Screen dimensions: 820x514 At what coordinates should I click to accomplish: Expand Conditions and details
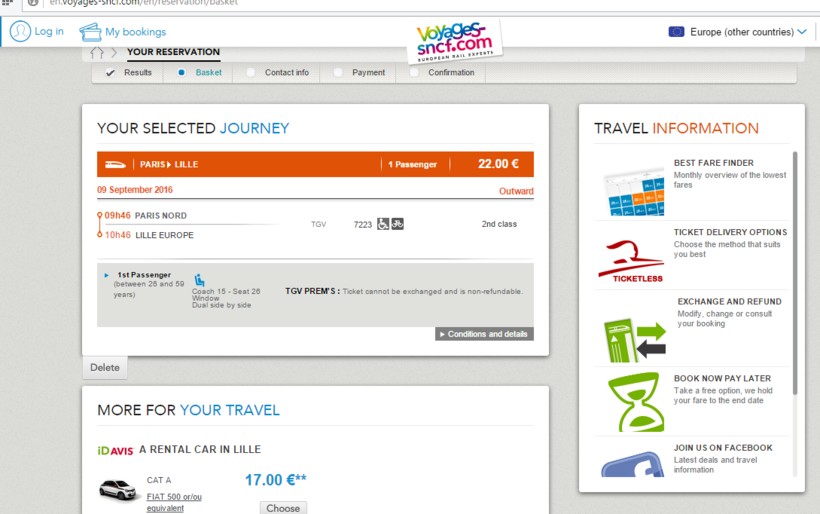(484, 334)
